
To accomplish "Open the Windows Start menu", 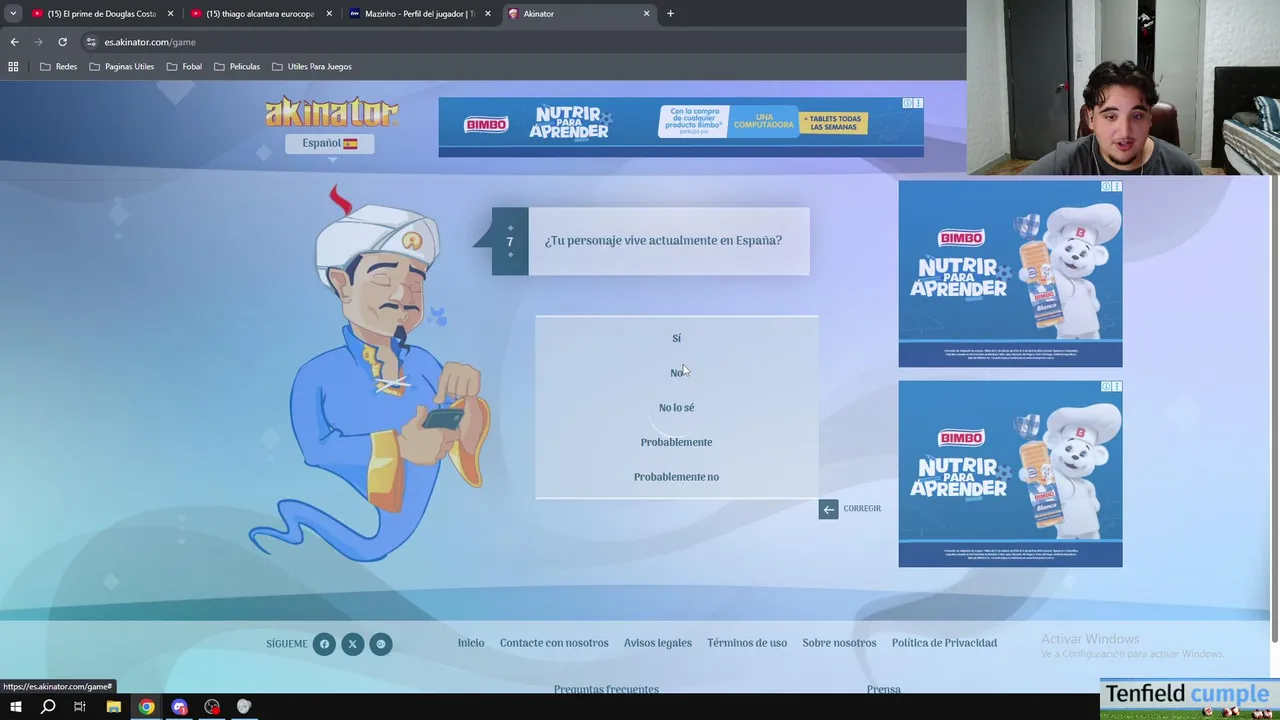I will (x=15, y=707).
